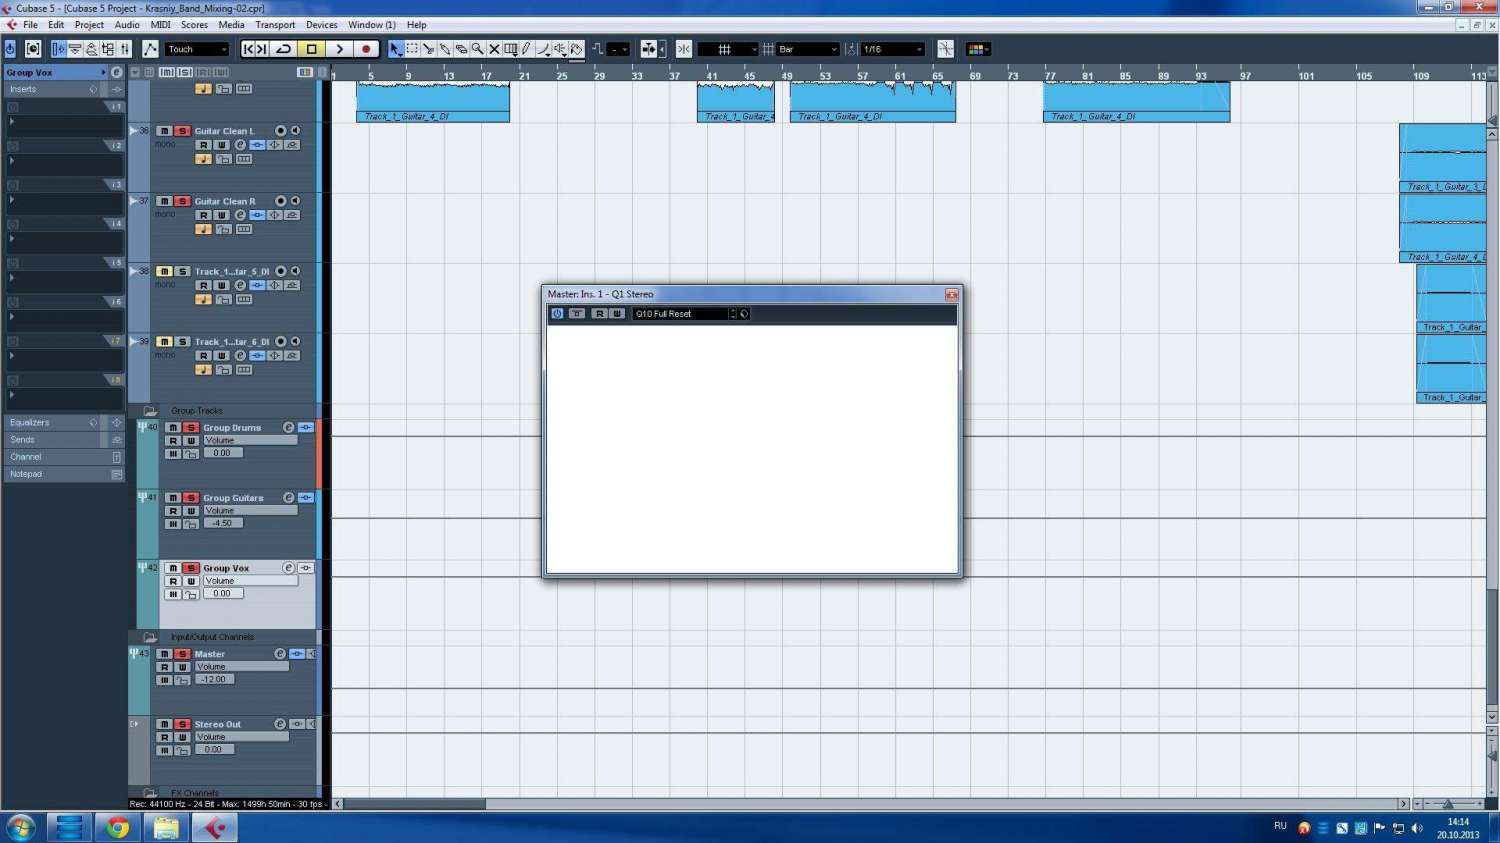1500x843 pixels.
Task: Click Master volume value -12.00
Action: (x=214, y=679)
